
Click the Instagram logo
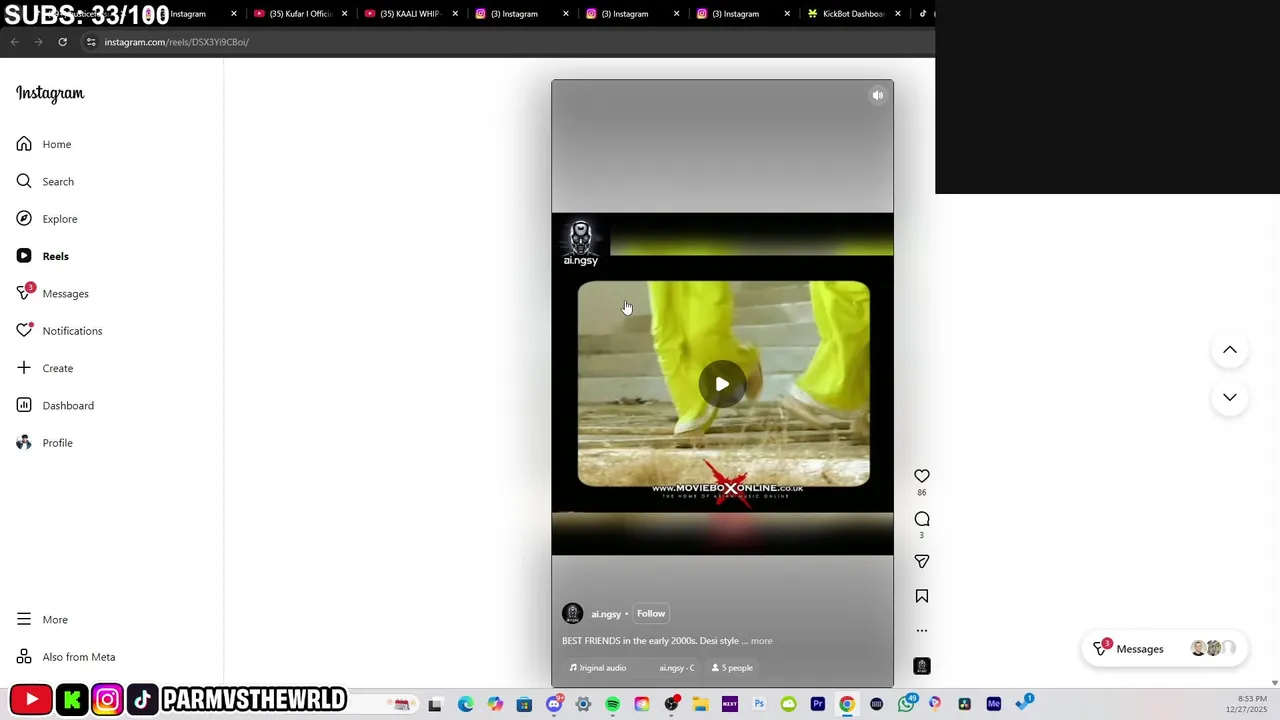point(50,93)
